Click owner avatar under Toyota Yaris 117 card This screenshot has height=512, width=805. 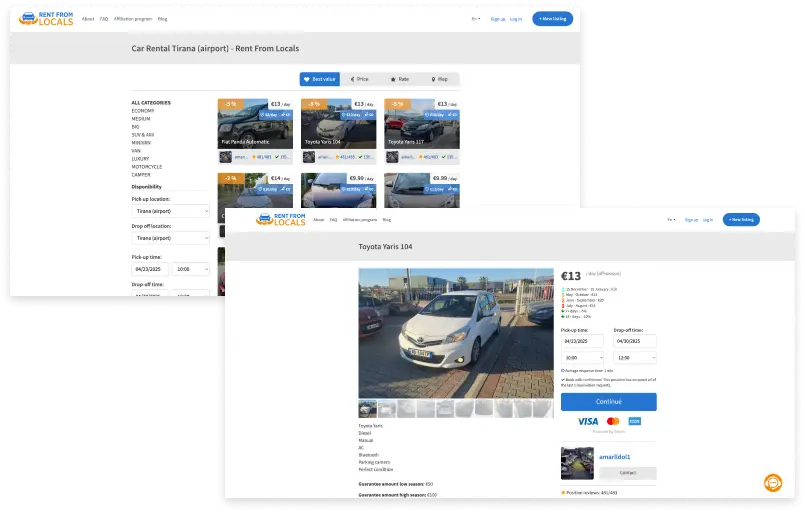pyautogui.click(x=392, y=157)
